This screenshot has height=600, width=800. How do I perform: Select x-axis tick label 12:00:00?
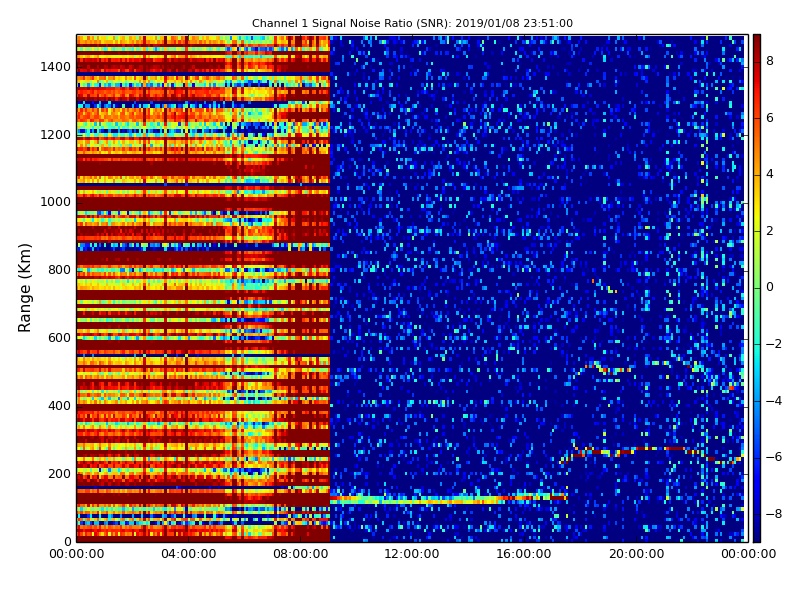(412, 554)
